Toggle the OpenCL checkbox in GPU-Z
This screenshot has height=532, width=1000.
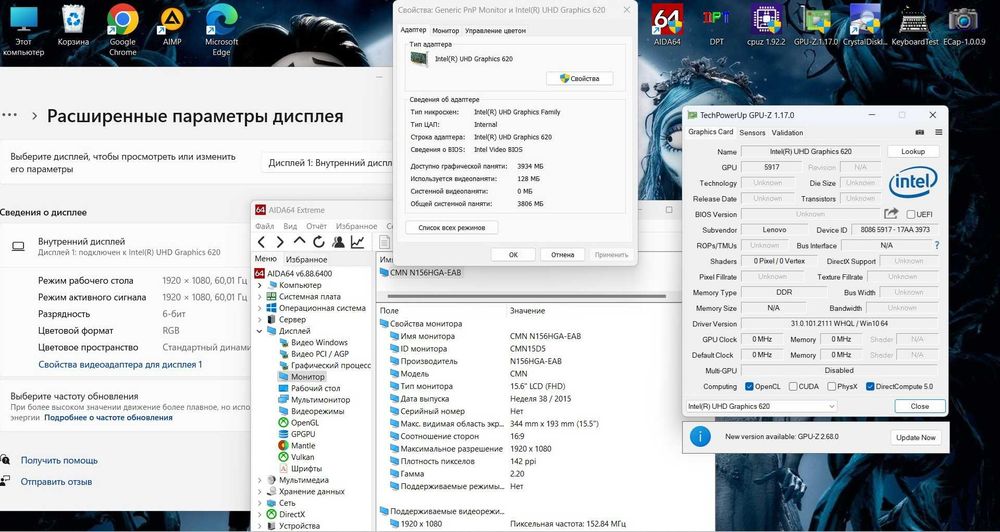coord(749,387)
